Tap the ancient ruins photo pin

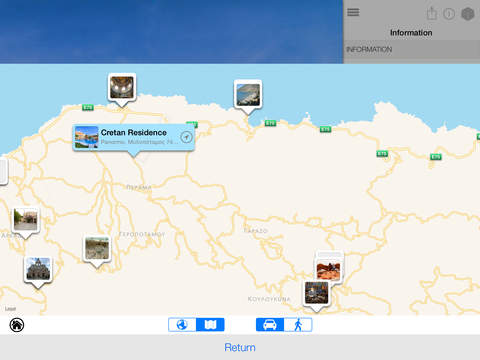(x=97, y=249)
